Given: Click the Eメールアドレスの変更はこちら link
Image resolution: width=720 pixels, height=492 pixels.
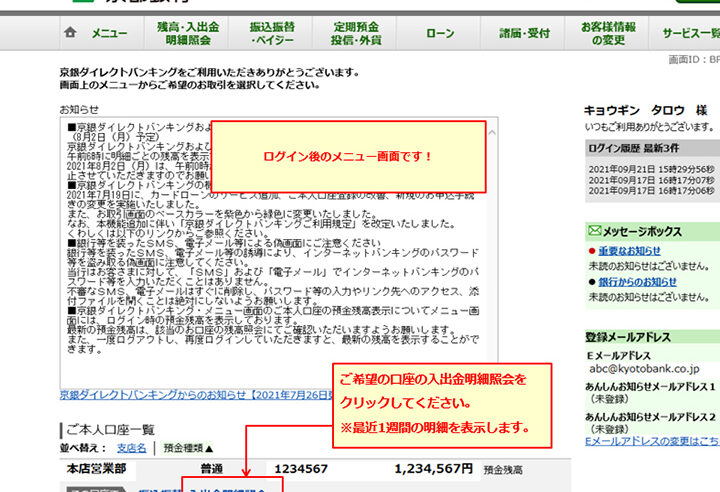Looking at the screenshot, I should pos(650,441).
